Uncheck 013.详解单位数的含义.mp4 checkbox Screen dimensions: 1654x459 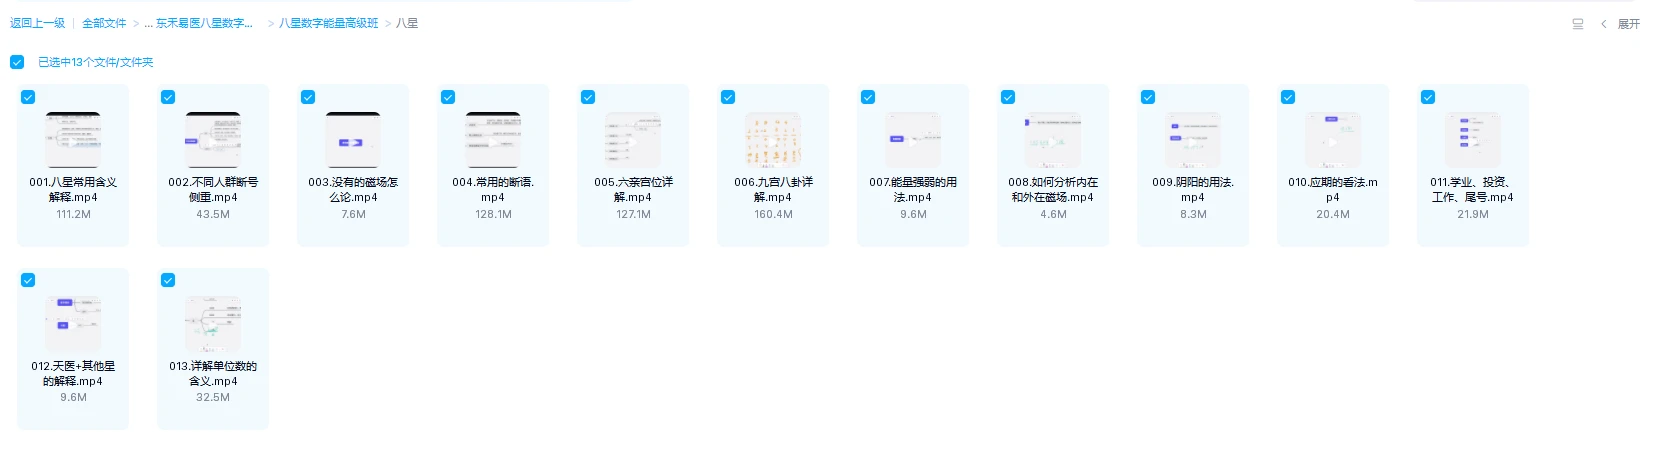pos(168,280)
